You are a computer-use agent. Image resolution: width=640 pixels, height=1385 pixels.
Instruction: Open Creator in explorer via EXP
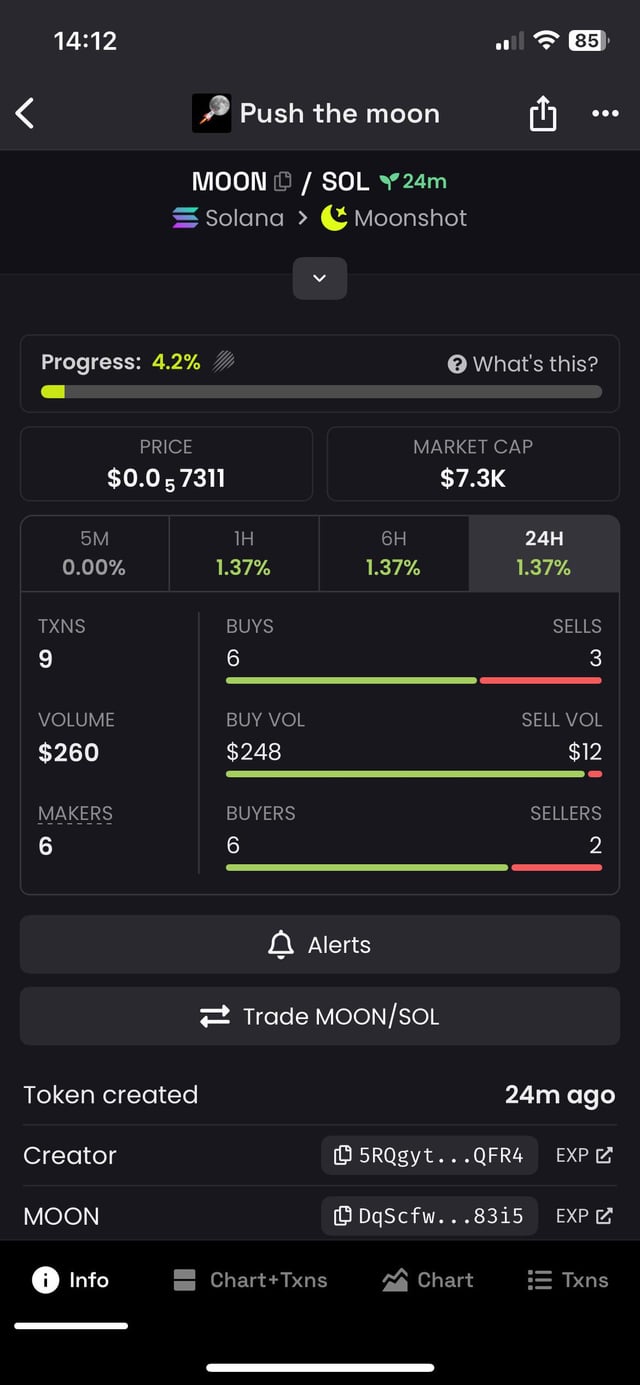coord(583,1155)
